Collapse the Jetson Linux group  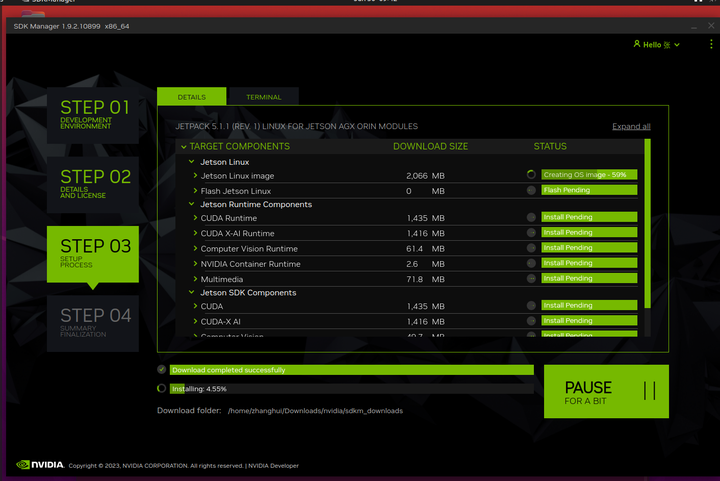click(192, 162)
